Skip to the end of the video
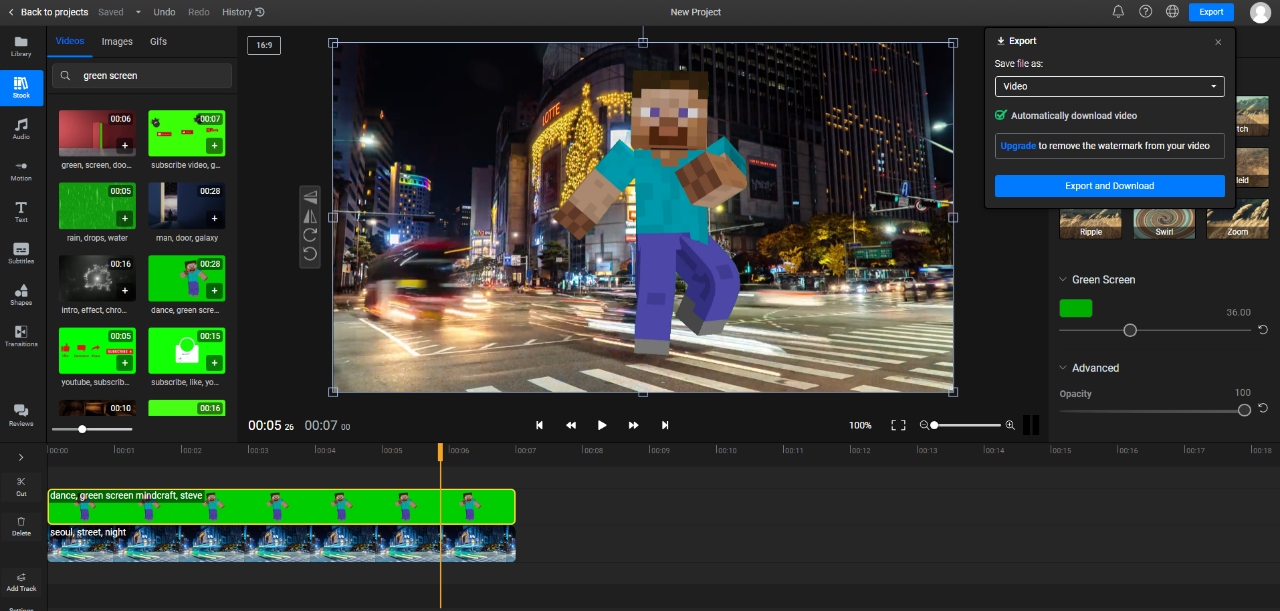This screenshot has width=1280, height=611. tap(665, 425)
